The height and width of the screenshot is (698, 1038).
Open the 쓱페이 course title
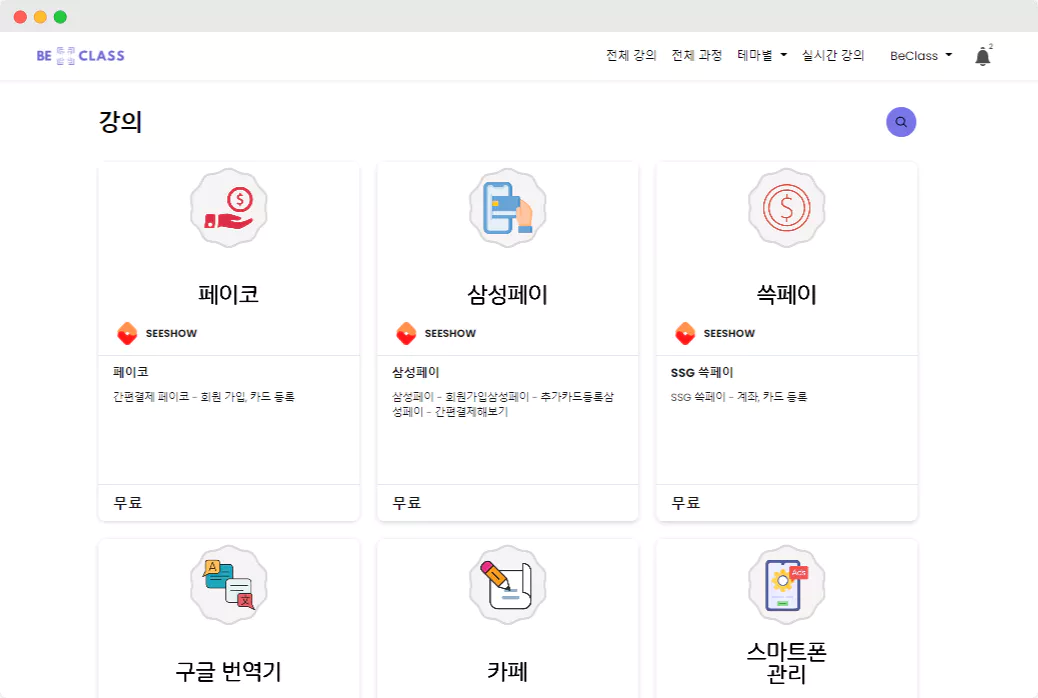click(786, 294)
